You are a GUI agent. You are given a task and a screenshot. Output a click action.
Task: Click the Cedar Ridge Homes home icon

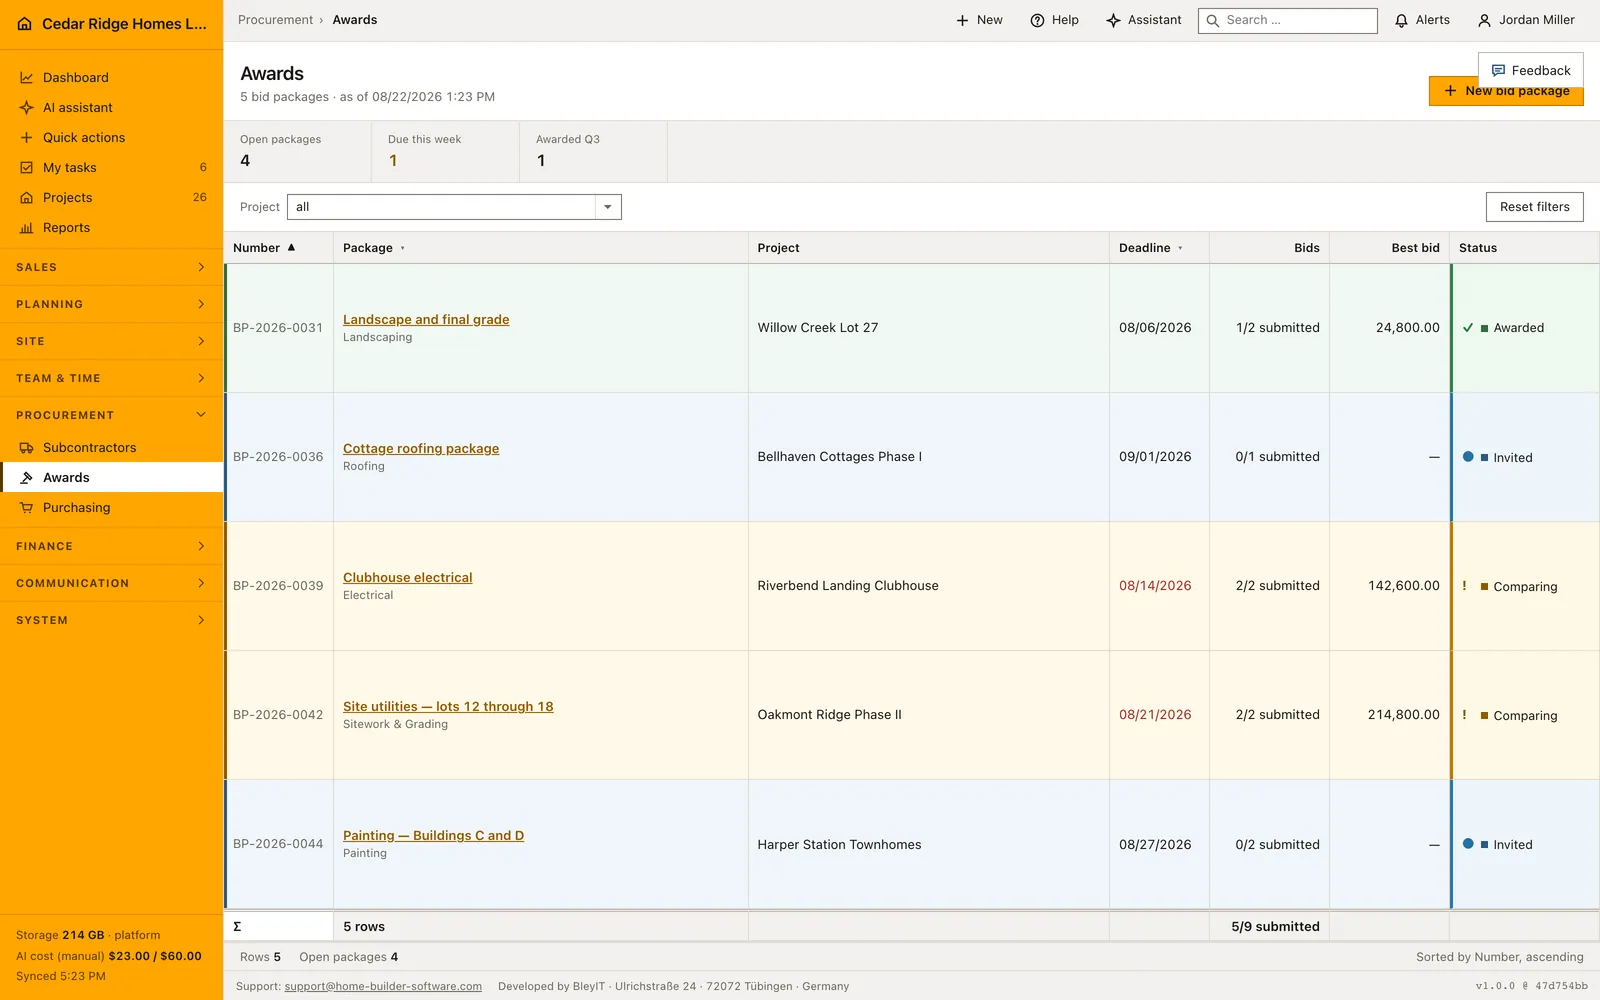coord(25,24)
